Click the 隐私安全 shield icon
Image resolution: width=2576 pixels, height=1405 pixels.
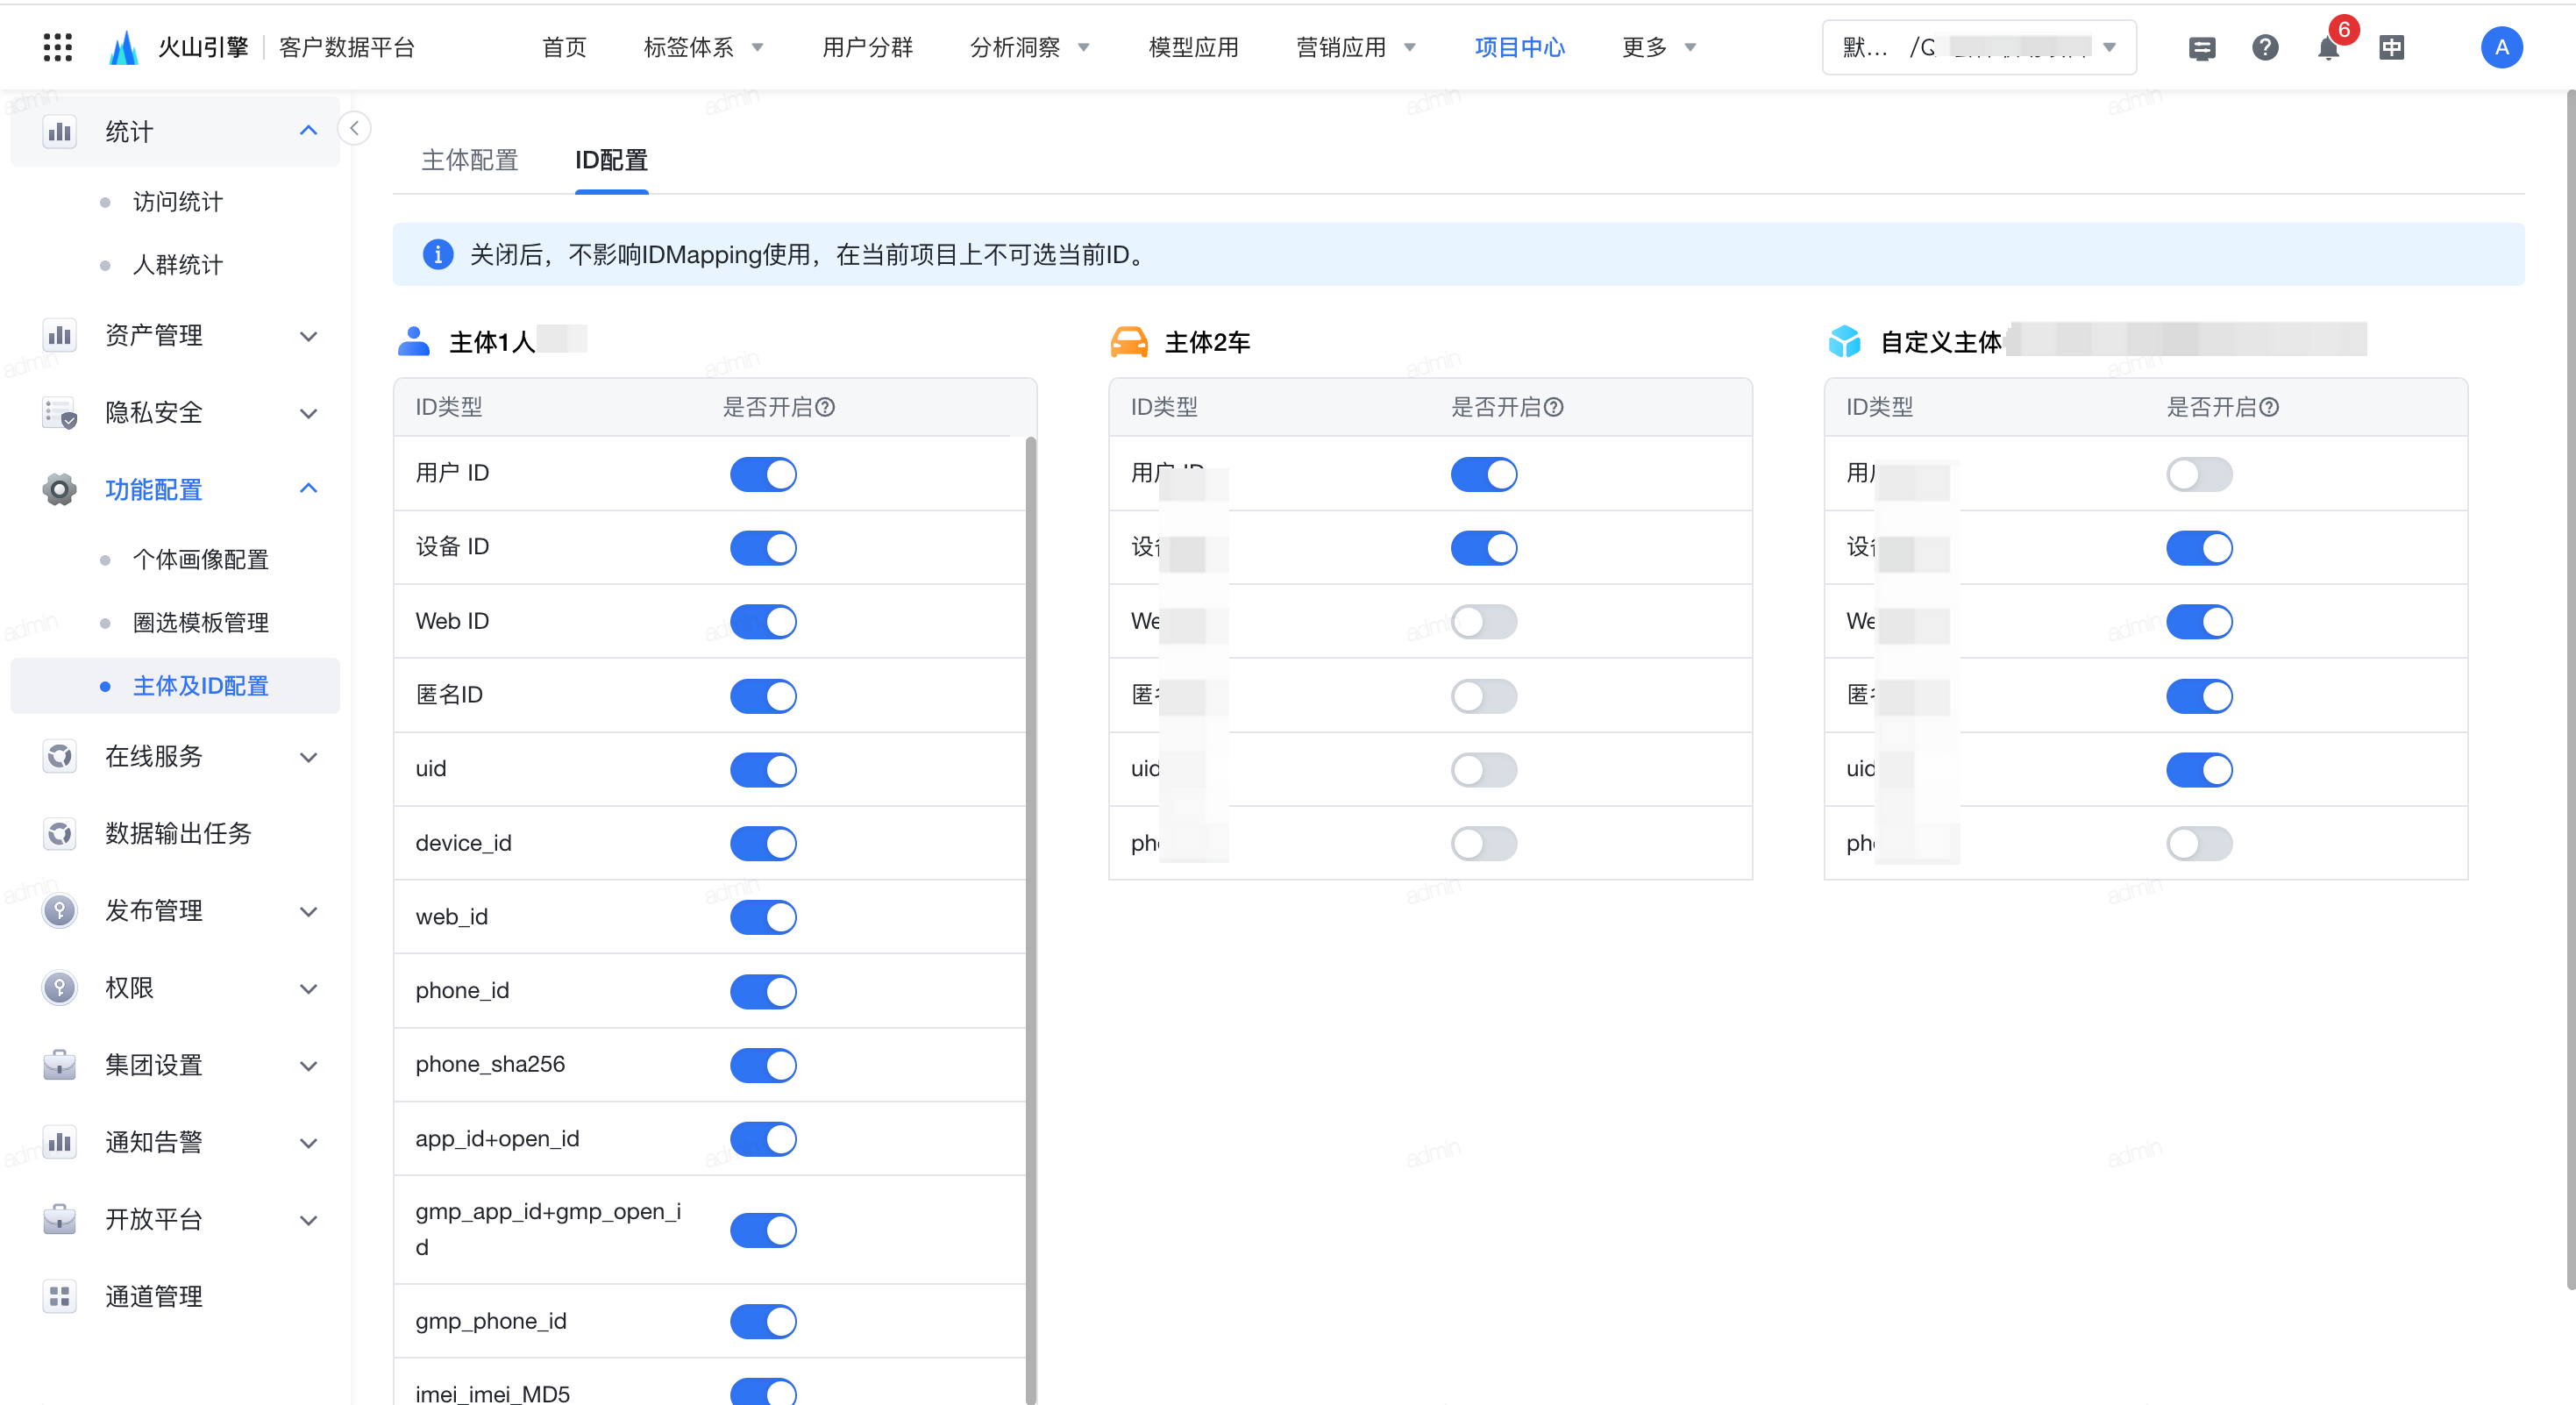[x=60, y=412]
